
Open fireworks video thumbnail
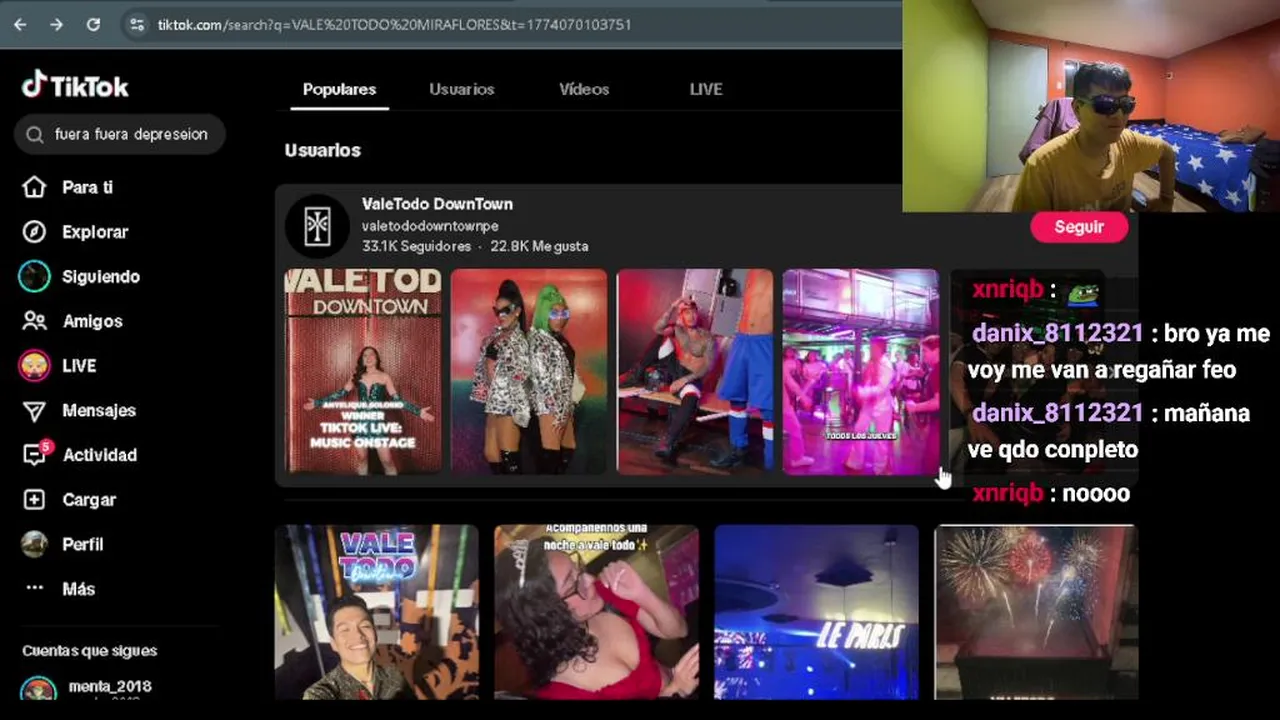pos(1036,612)
